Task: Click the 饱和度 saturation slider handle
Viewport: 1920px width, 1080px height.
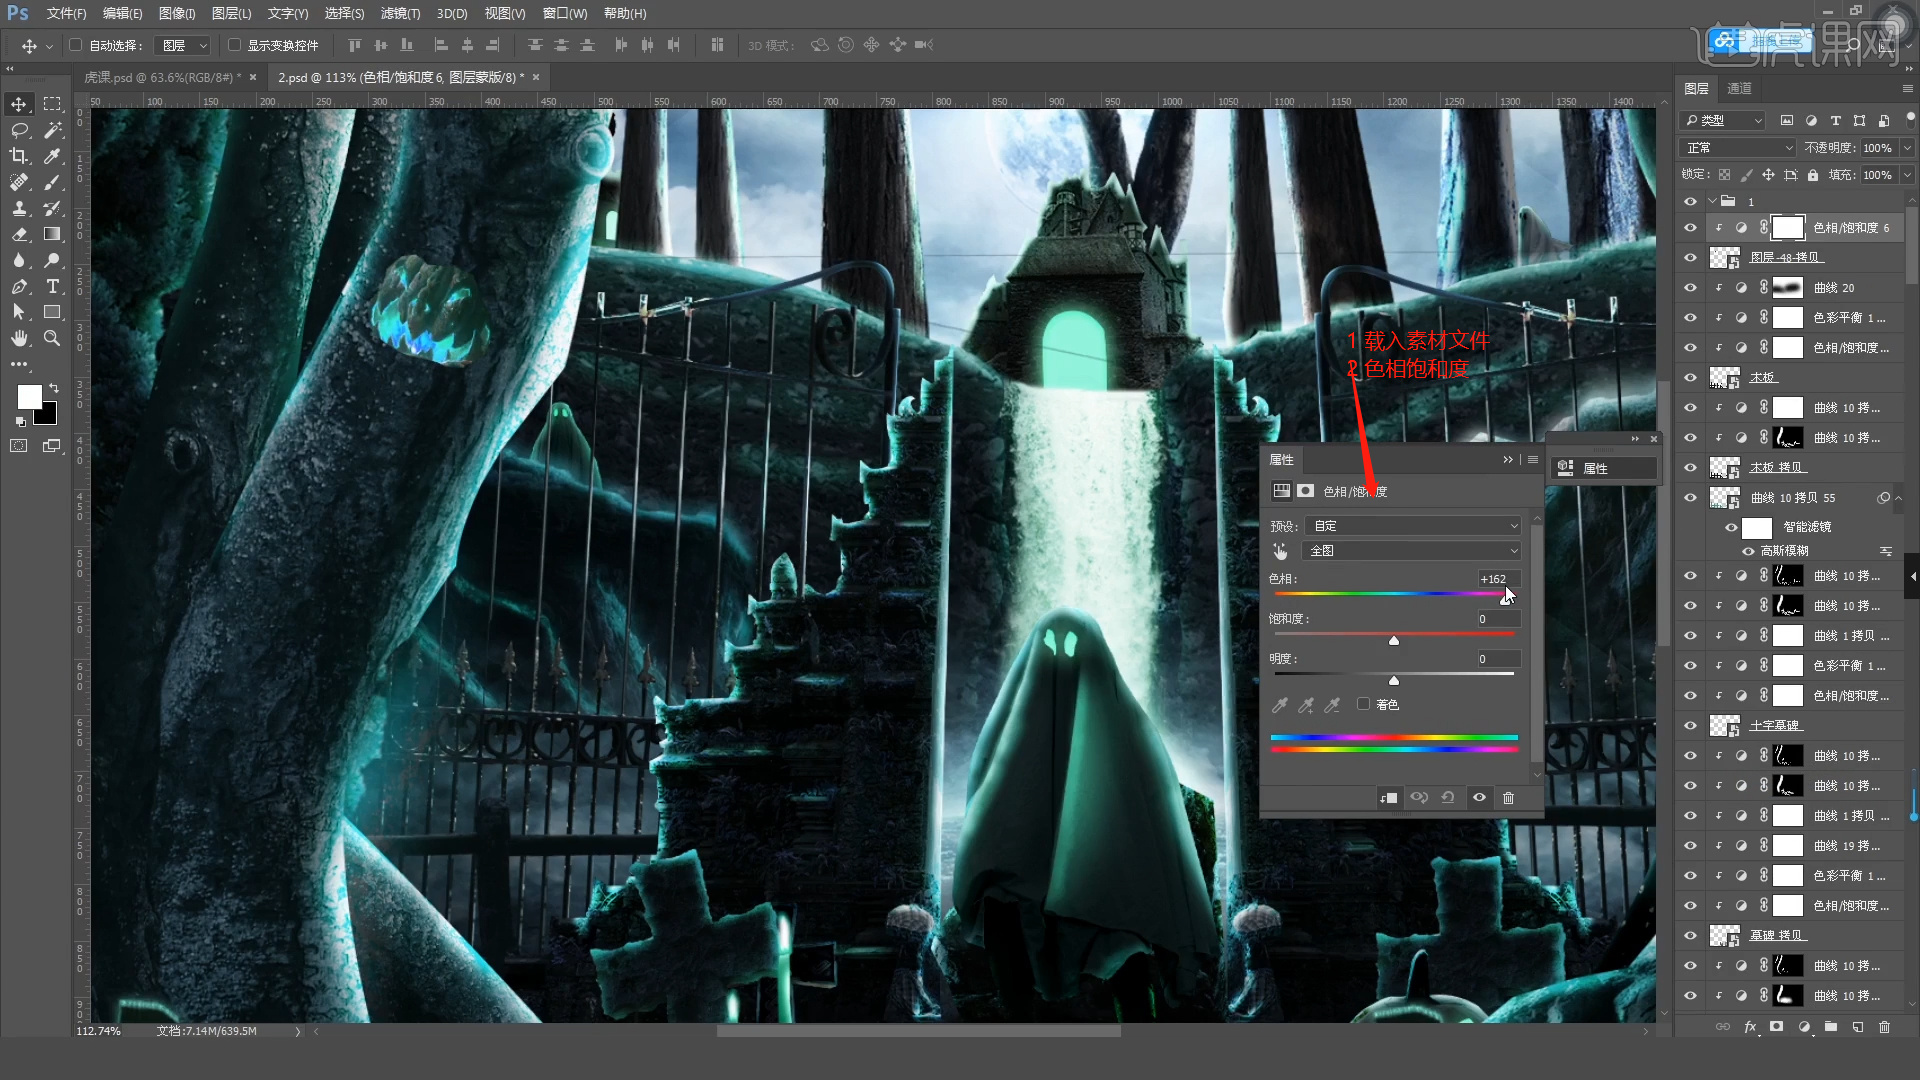Action: pos(1394,640)
